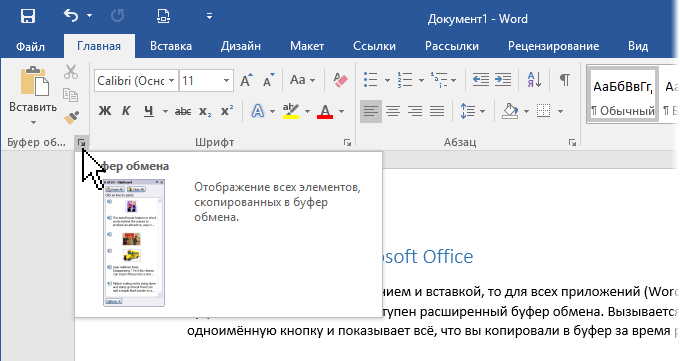680x361 pixels.
Task: Apply bulleted list
Action: tap(371, 80)
